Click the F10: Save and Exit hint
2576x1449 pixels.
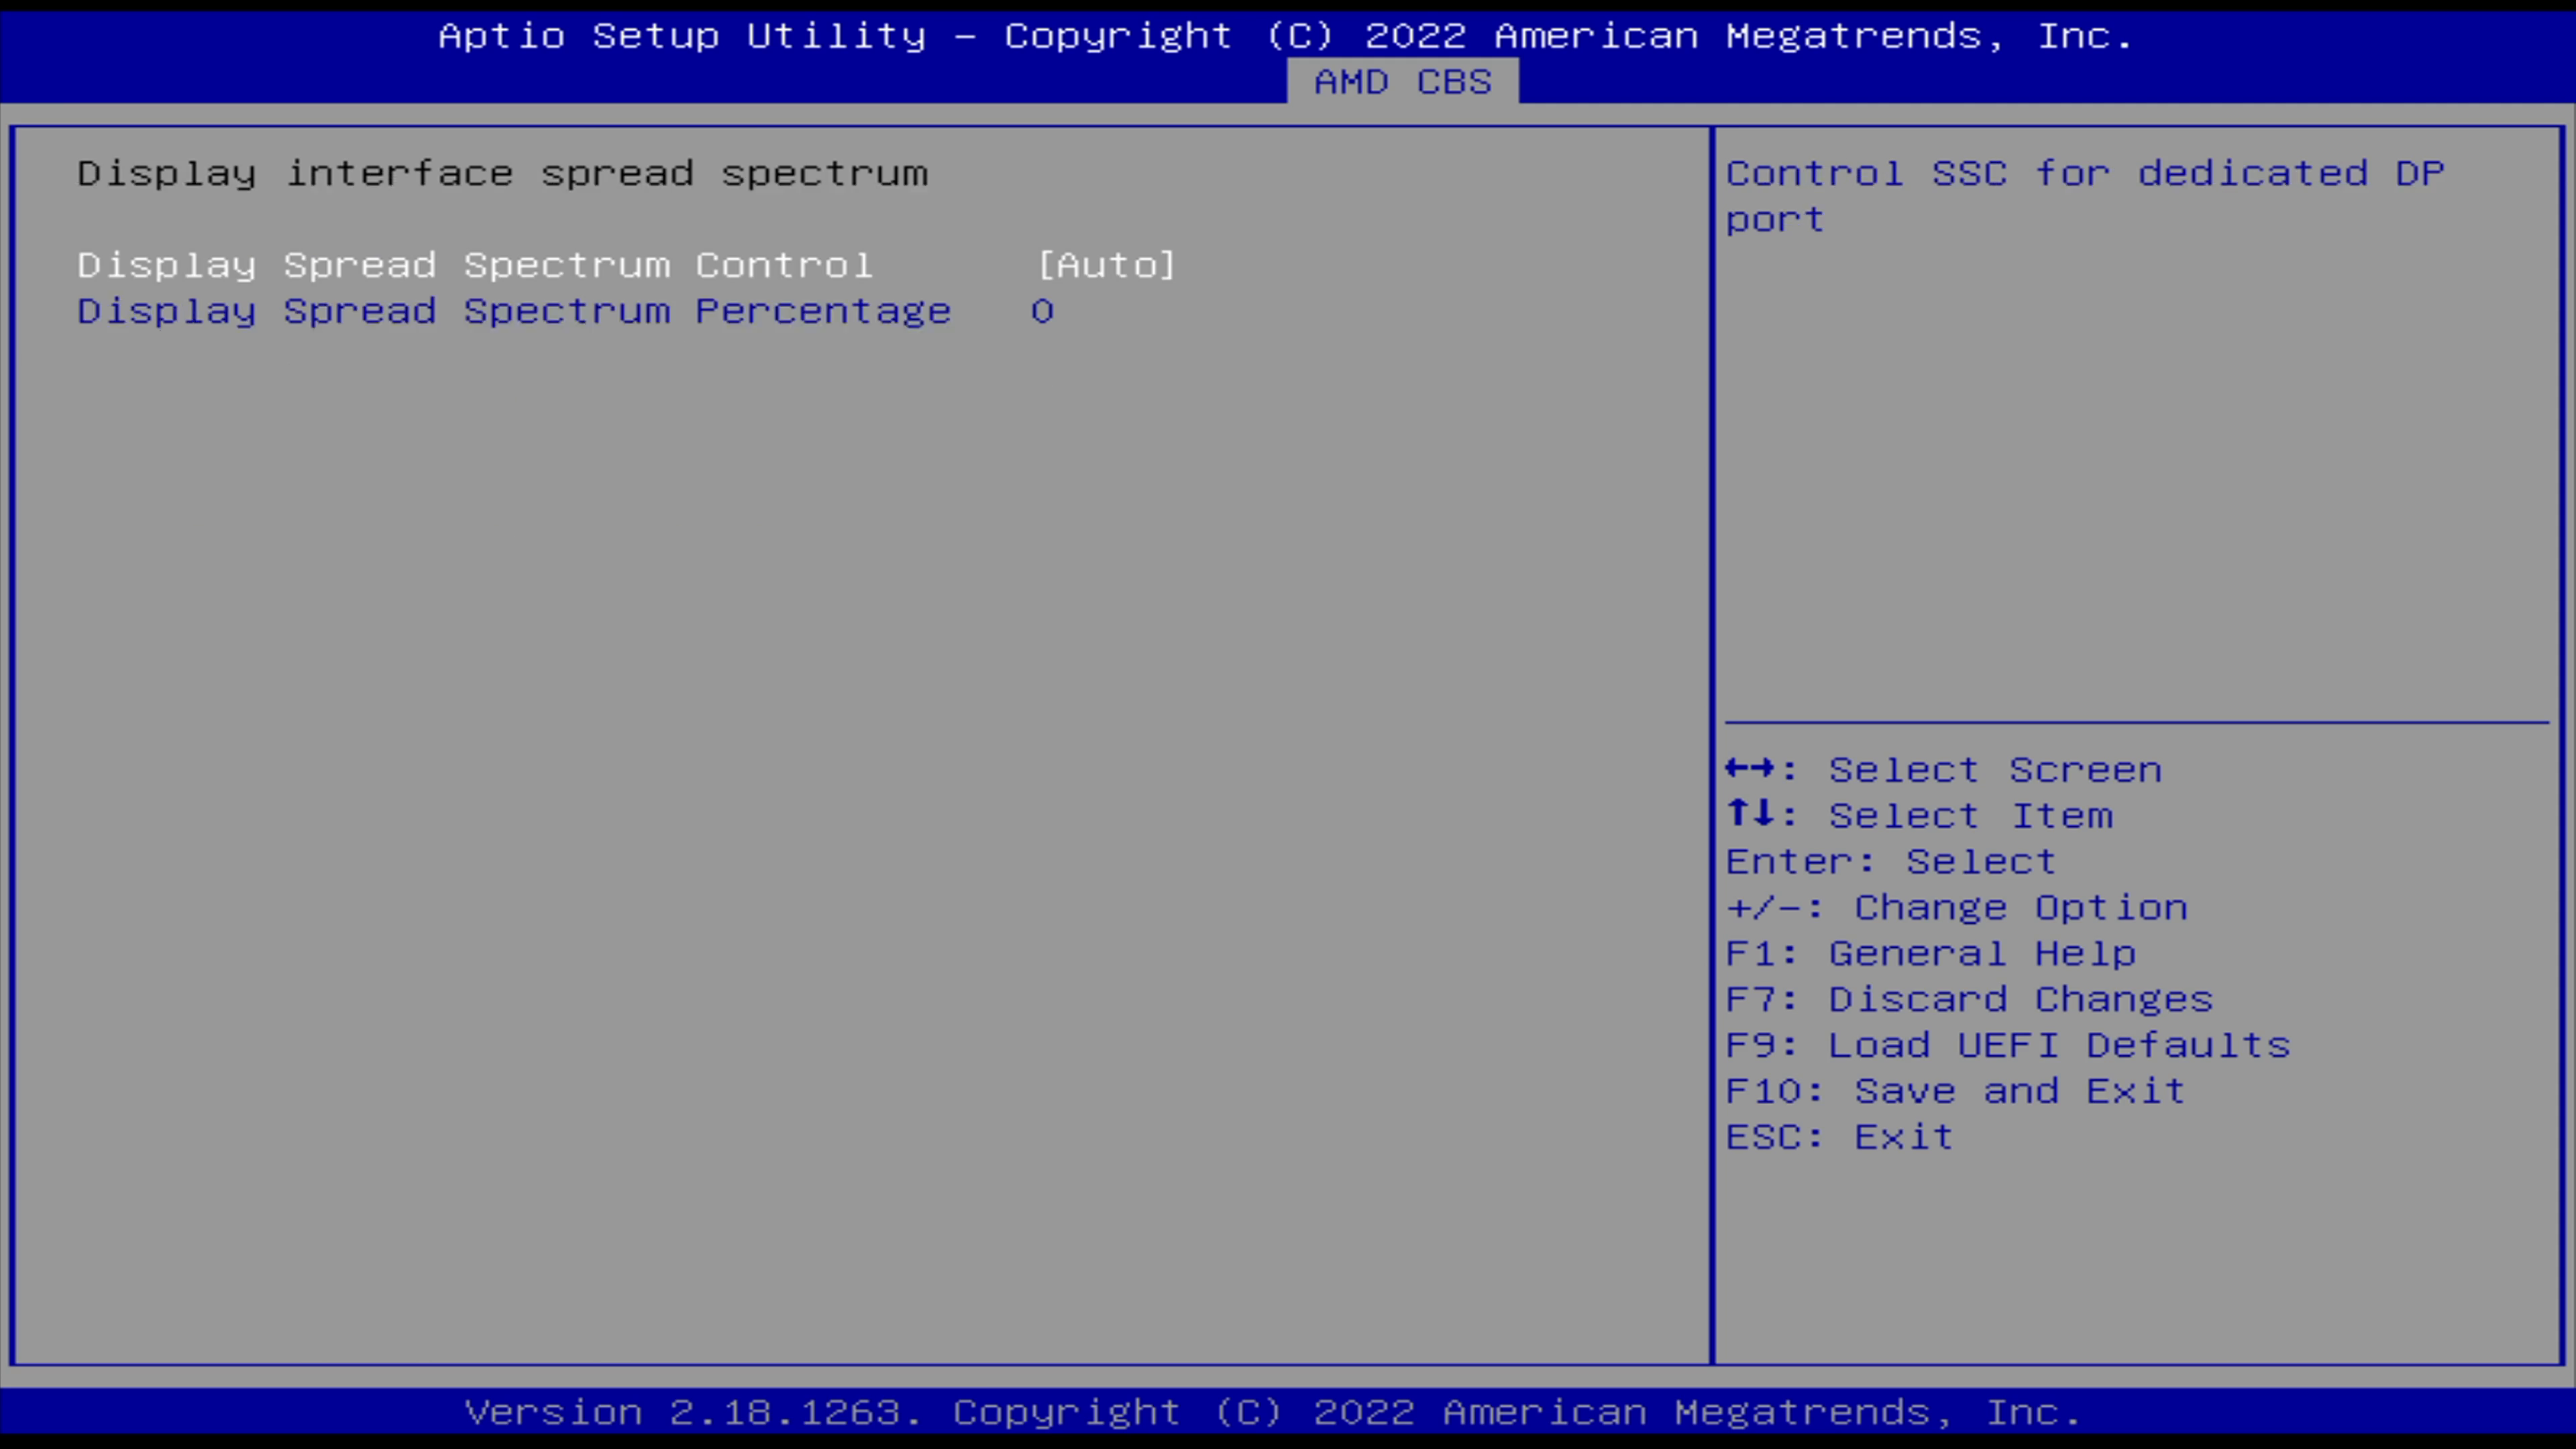(x=1956, y=1092)
